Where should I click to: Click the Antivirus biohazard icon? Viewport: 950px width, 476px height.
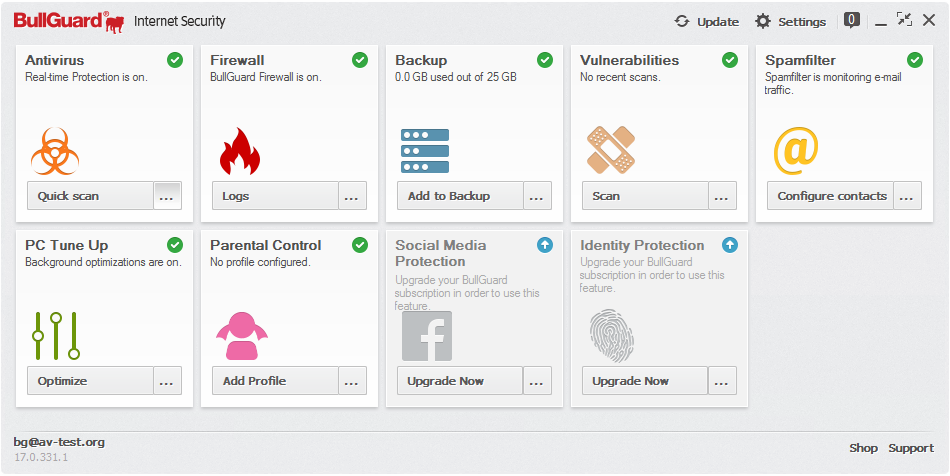point(55,151)
